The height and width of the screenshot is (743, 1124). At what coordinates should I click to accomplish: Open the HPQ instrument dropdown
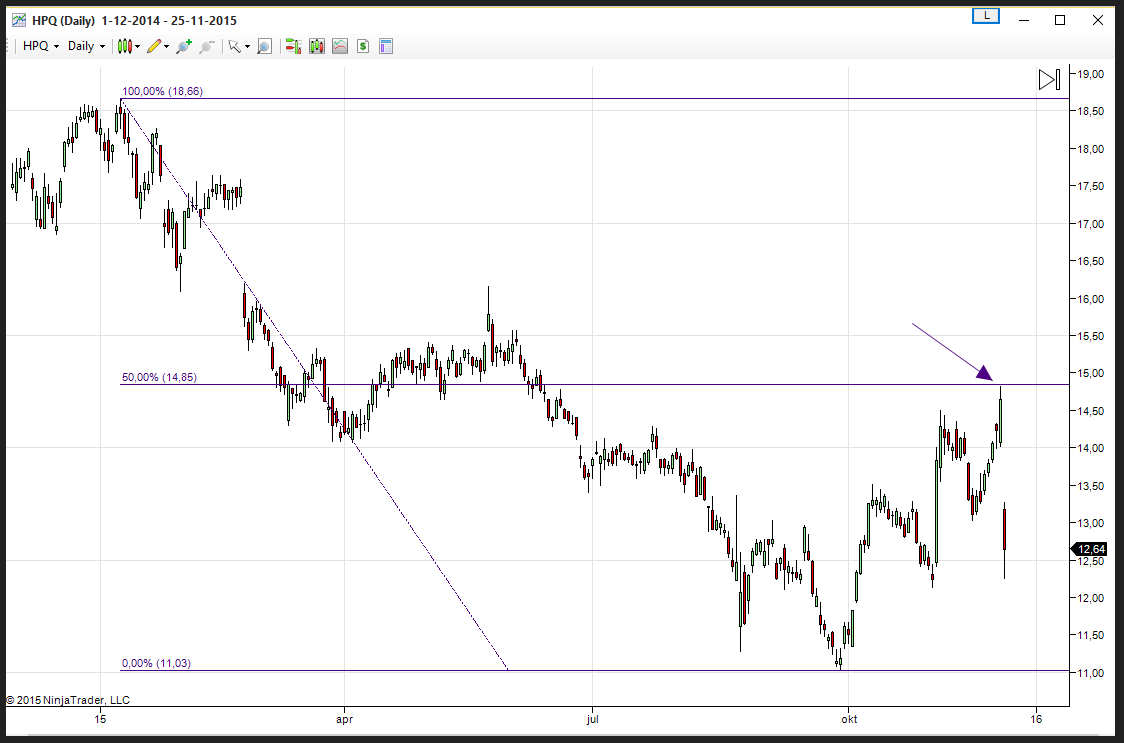click(x=41, y=46)
